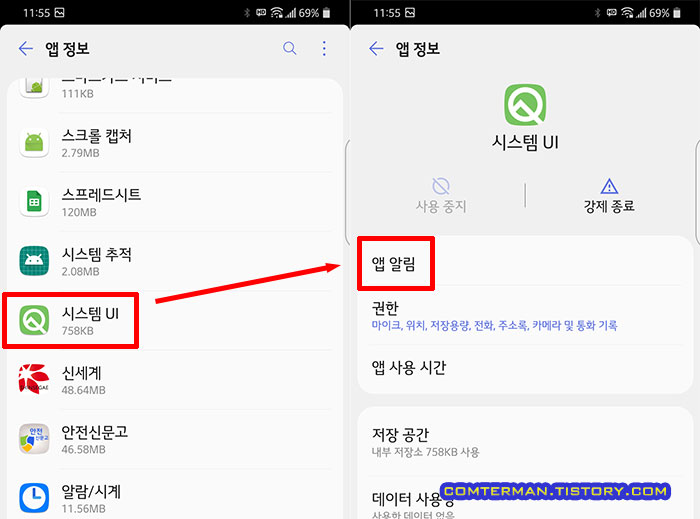700x519 pixels.
Task: Open 스크롤 캡처 2.79MB entry
Action: click(x=175, y=143)
